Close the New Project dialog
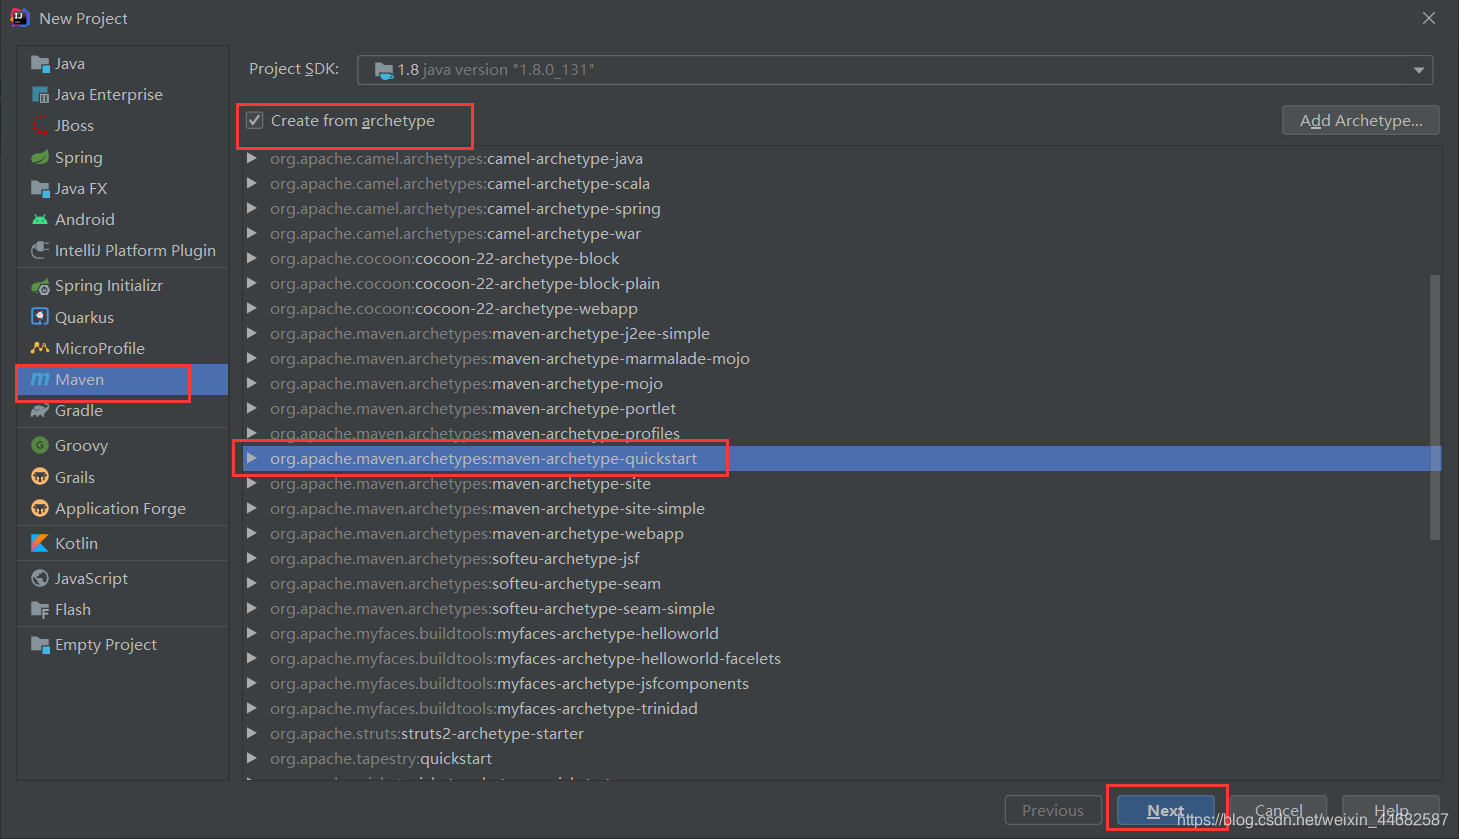 pos(1429,18)
